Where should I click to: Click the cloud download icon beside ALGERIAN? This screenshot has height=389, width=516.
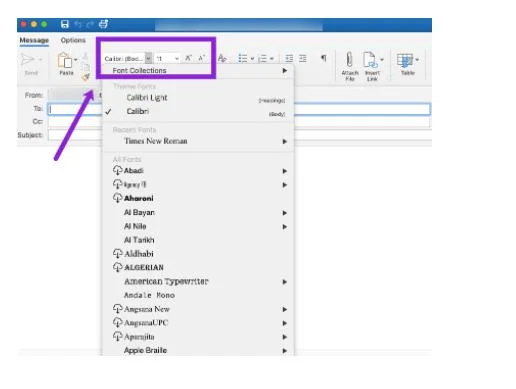pyautogui.click(x=117, y=267)
